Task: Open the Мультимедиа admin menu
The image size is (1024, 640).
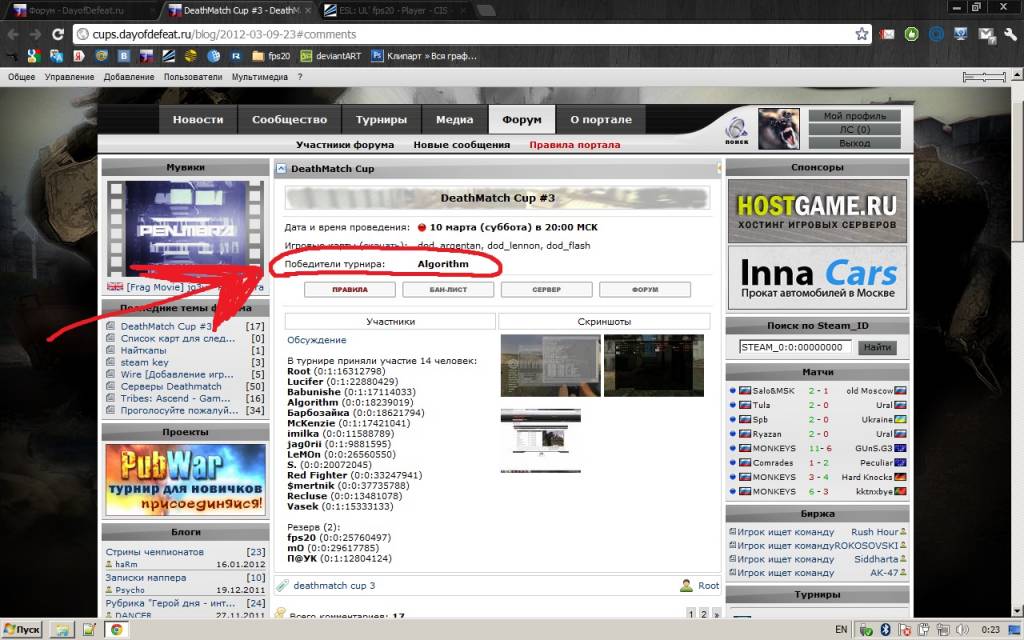Action: click(x=259, y=77)
